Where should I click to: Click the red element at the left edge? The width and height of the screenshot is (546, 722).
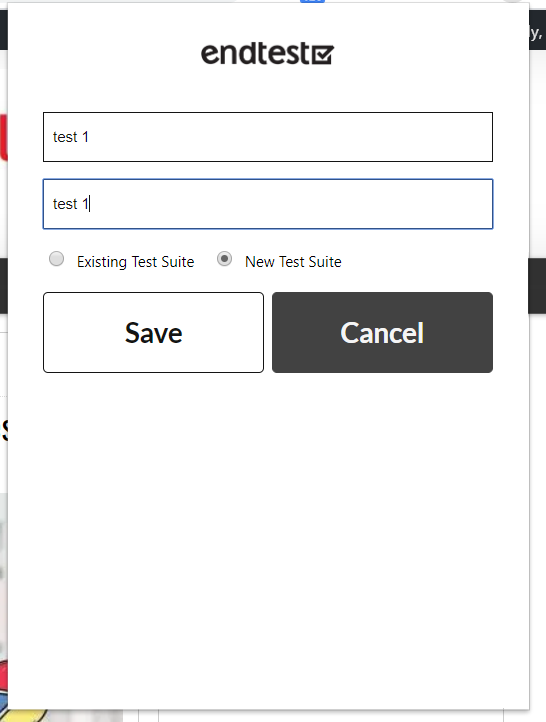tap(4, 138)
